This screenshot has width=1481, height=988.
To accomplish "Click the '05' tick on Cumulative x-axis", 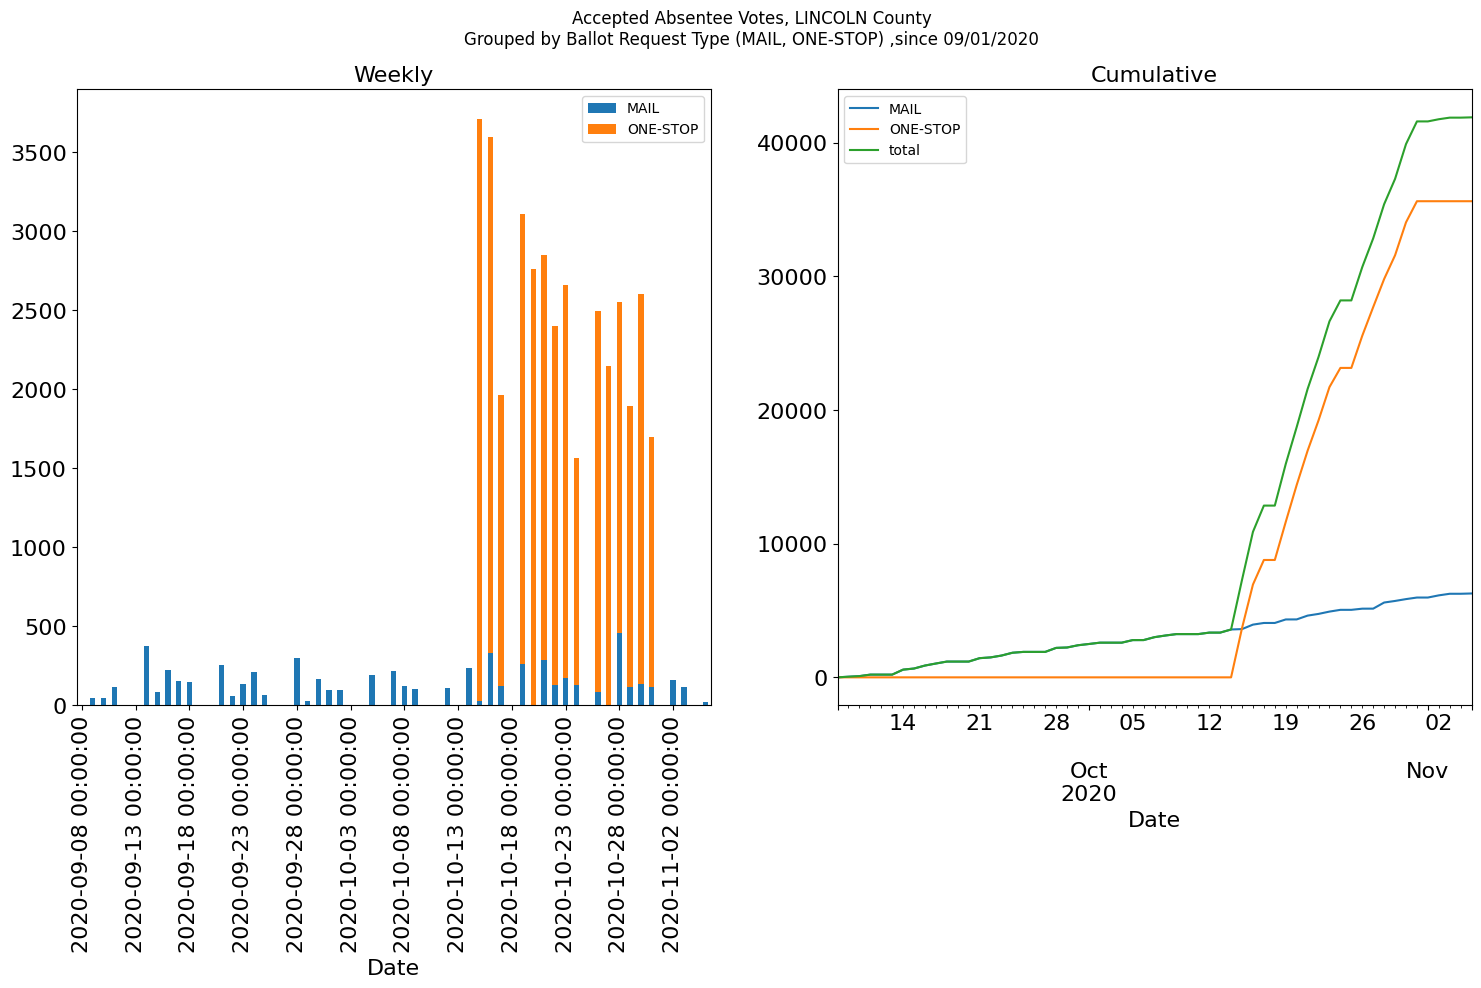I will [1132, 724].
